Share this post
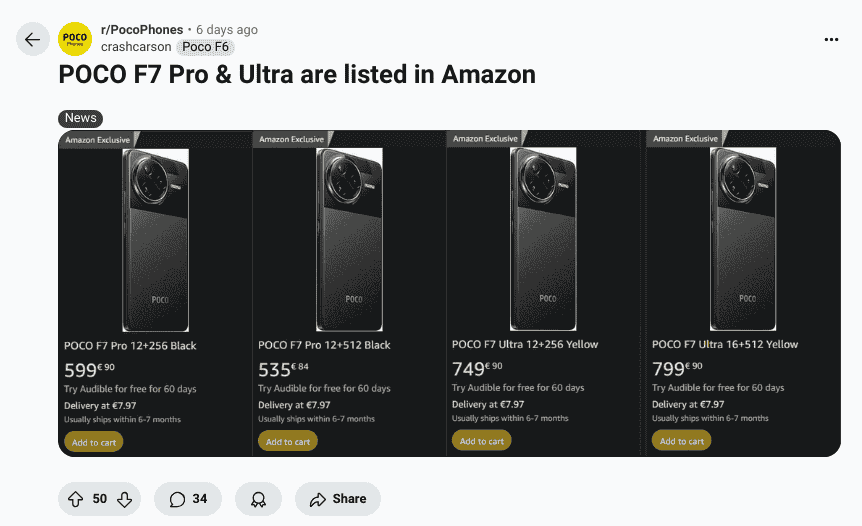The height and width of the screenshot is (526, 862). 338,499
